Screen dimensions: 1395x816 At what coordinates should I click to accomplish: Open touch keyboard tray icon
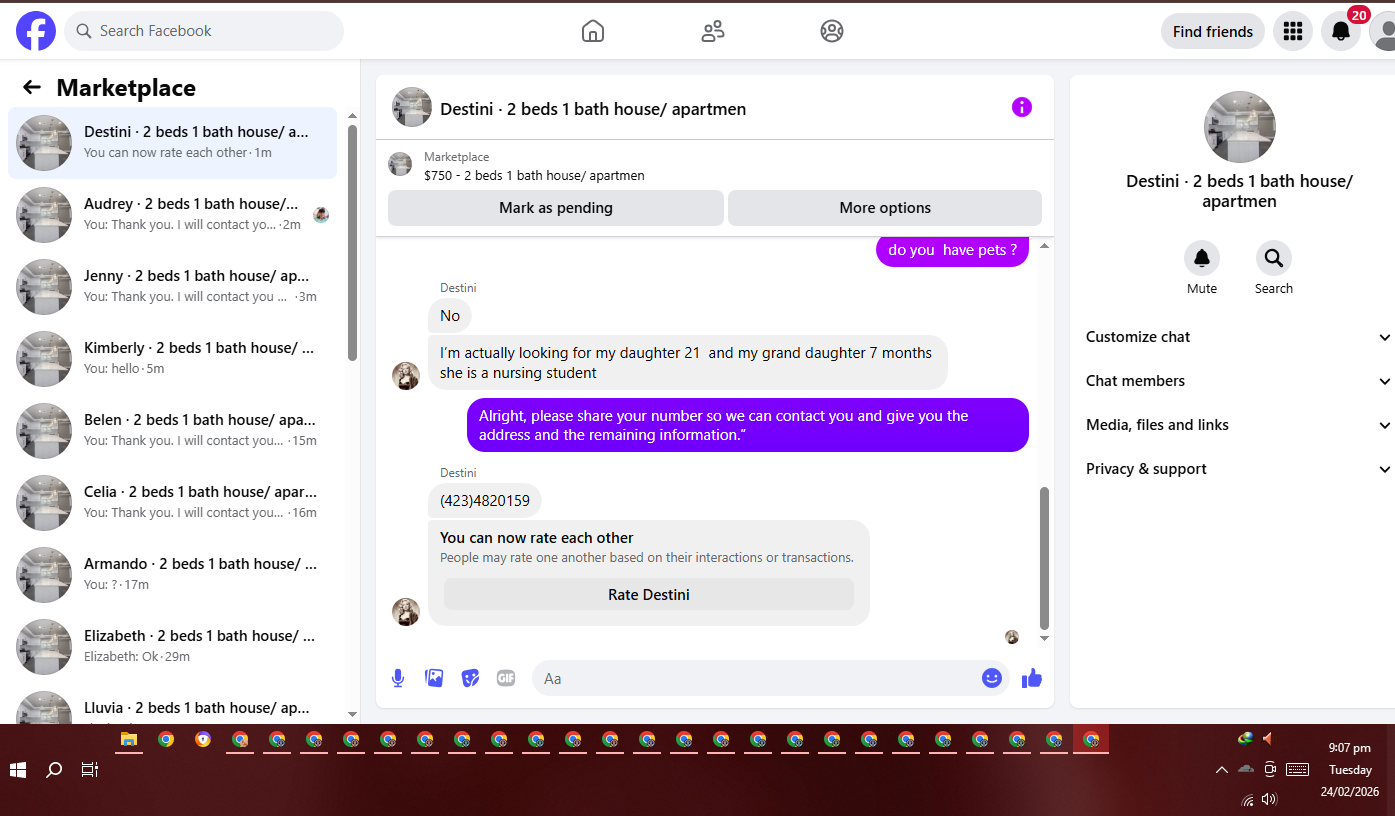coord(1298,769)
